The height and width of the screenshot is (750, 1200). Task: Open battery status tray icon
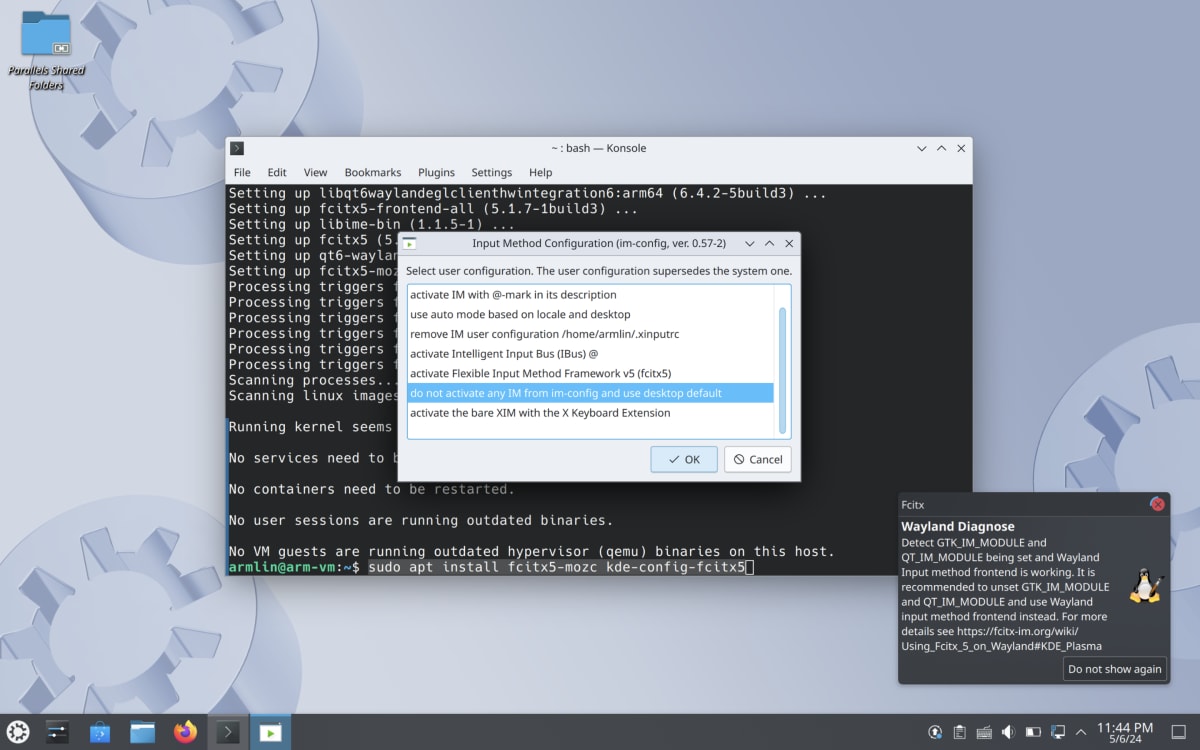coord(1033,732)
